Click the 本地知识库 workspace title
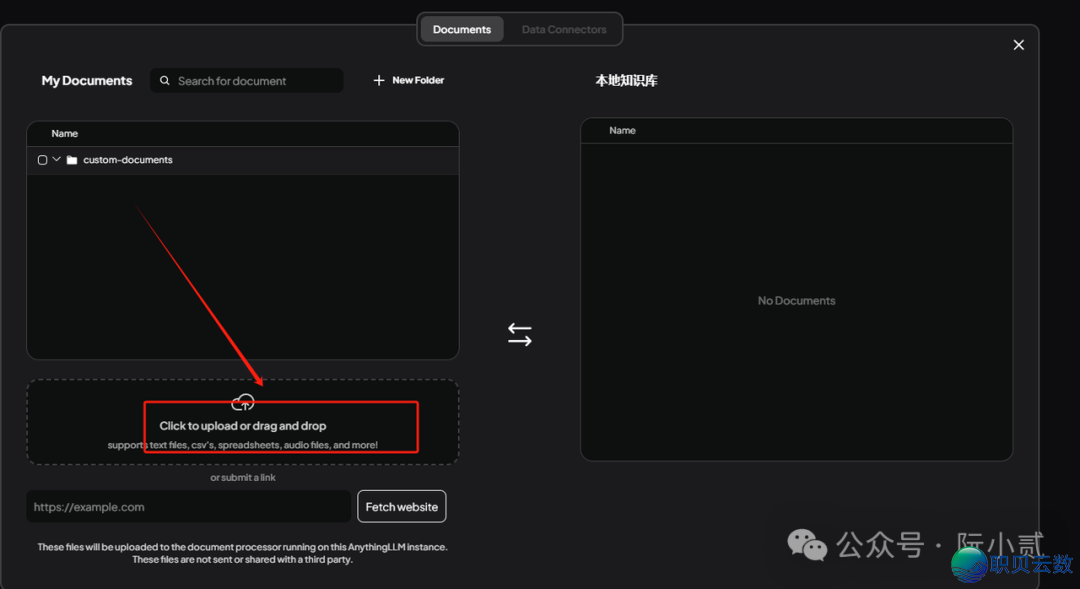This screenshot has width=1080, height=589. [x=626, y=81]
